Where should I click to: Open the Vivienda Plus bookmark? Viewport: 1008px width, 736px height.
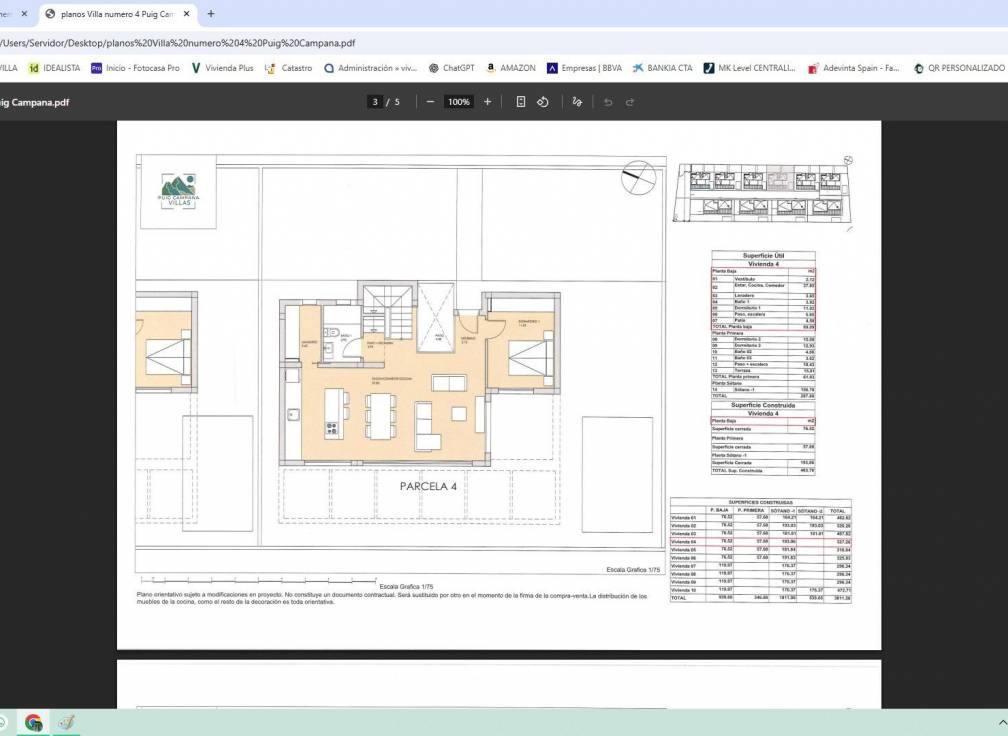(222, 68)
